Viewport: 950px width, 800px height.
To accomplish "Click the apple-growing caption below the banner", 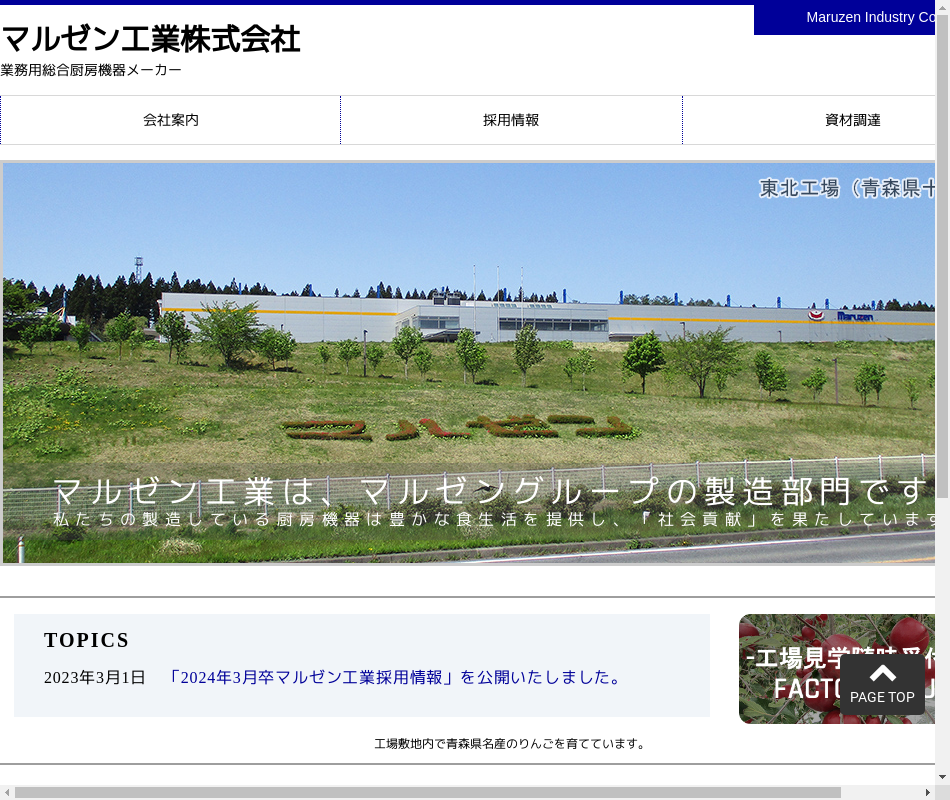I will click(510, 743).
